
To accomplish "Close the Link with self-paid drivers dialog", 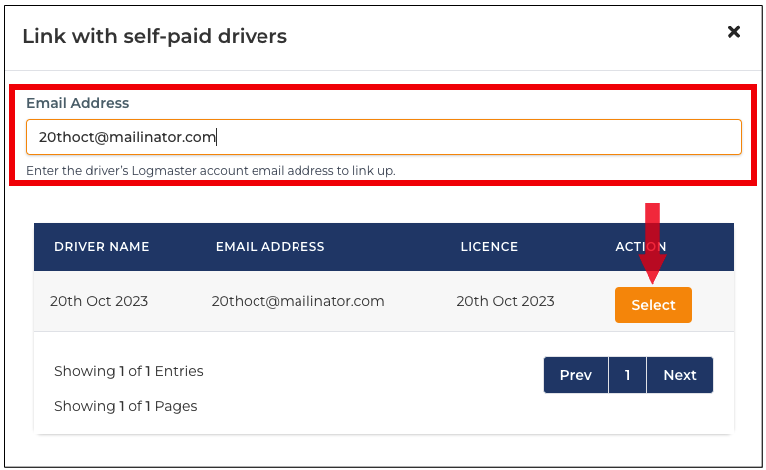I will click(734, 32).
